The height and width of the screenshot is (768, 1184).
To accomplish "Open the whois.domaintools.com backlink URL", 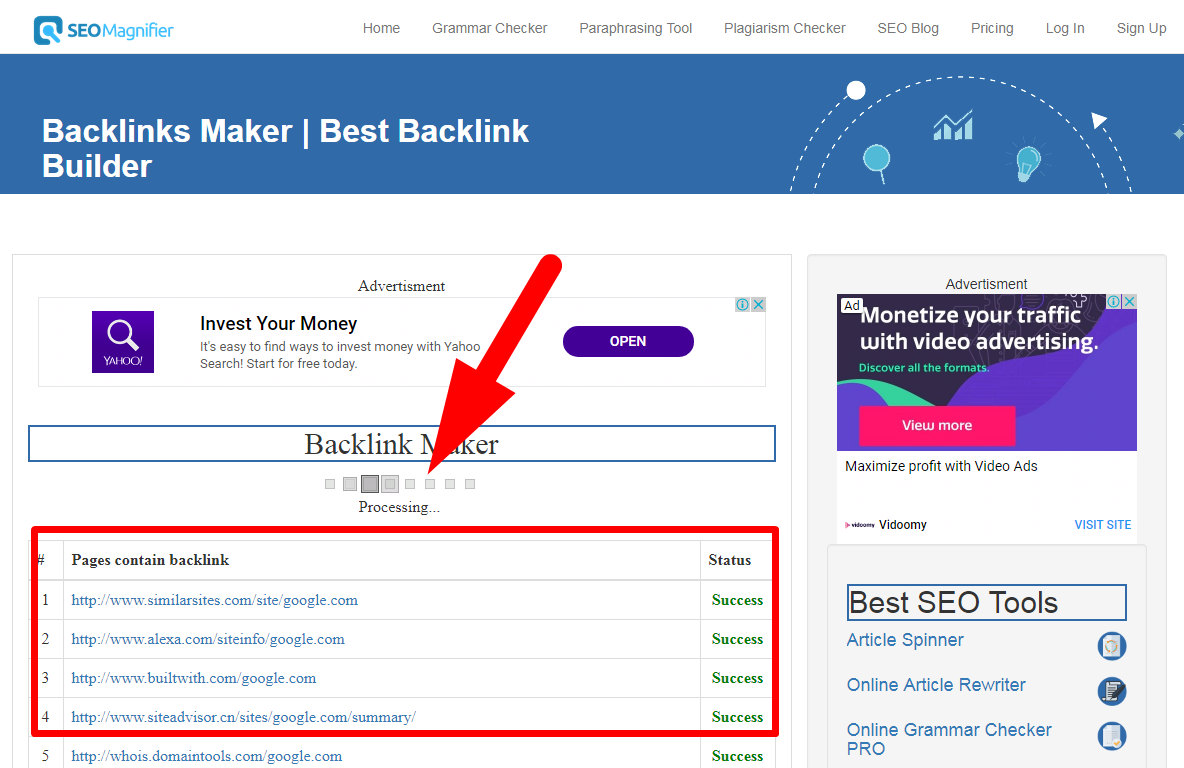I will [x=206, y=756].
